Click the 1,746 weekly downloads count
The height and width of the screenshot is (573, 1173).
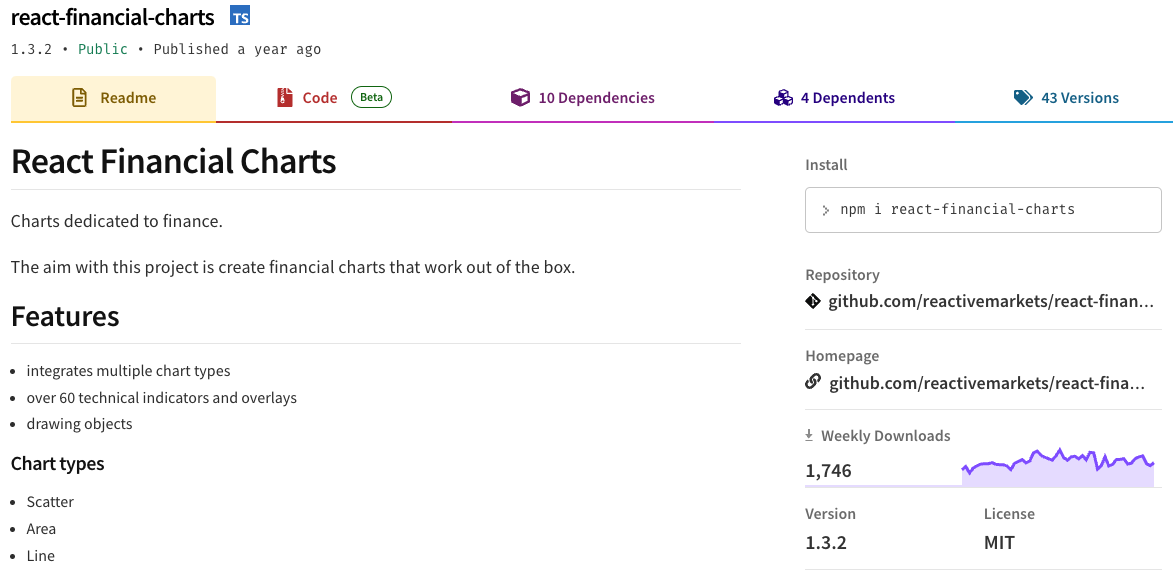coord(828,471)
